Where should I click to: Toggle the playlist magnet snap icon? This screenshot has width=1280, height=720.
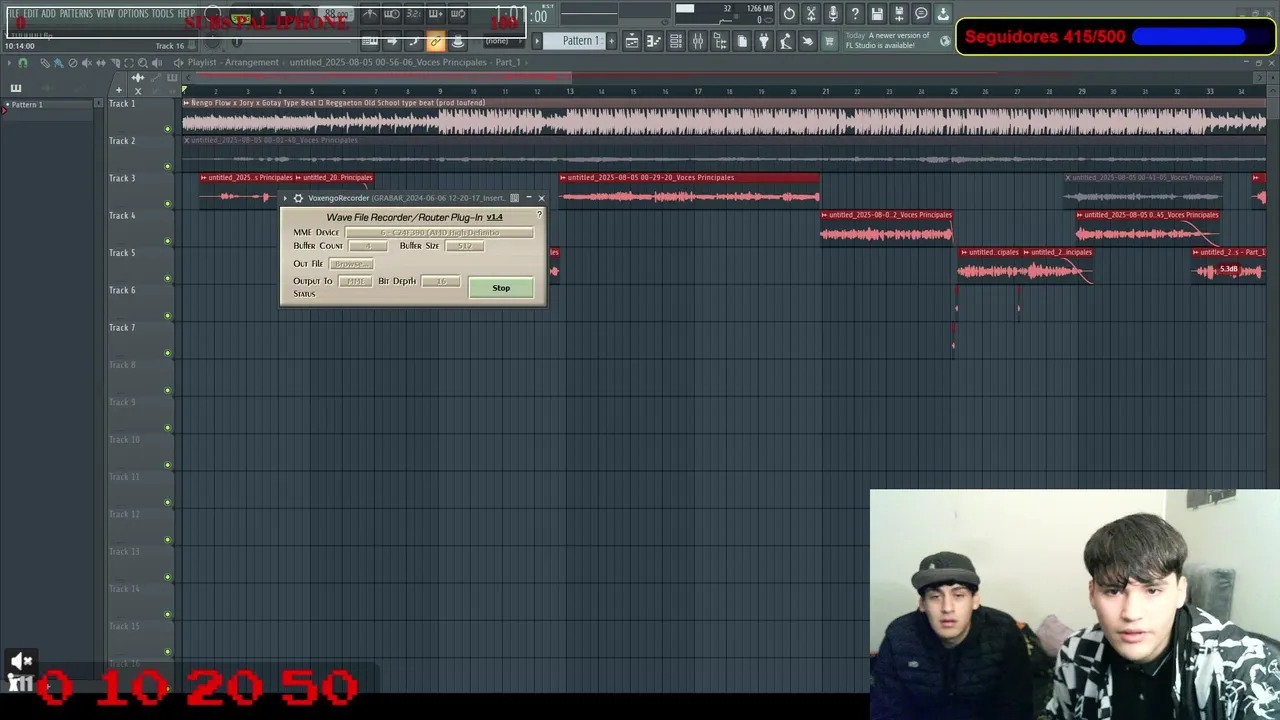(x=23, y=63)
